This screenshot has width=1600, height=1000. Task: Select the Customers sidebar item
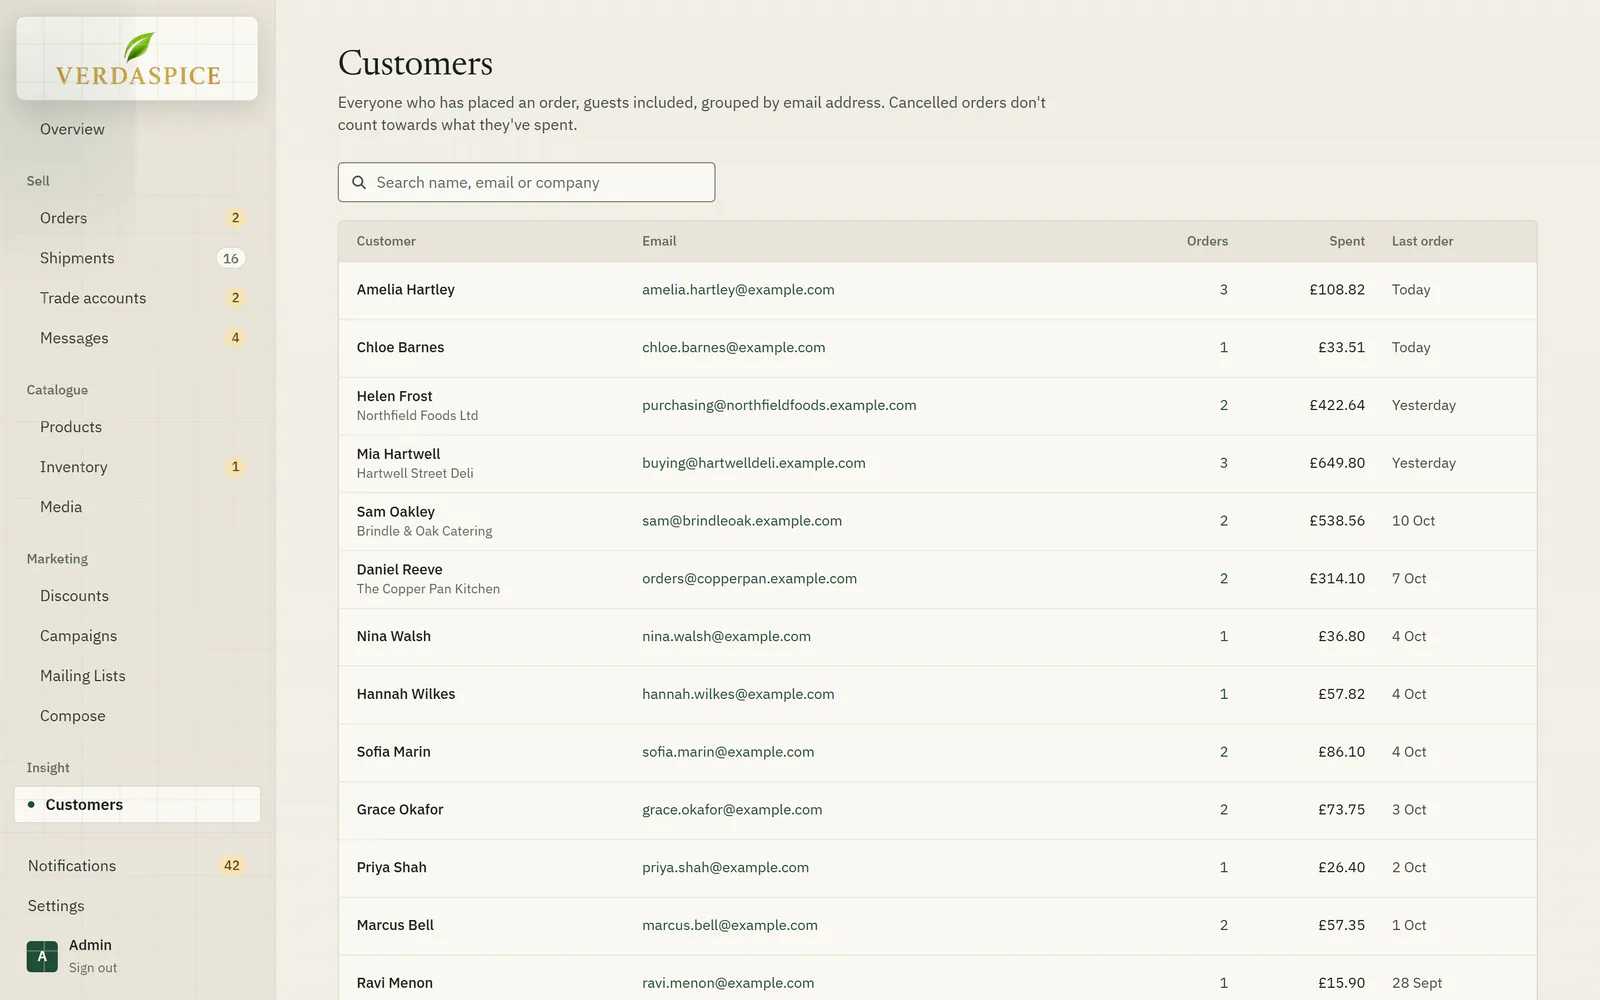point(137,805)
